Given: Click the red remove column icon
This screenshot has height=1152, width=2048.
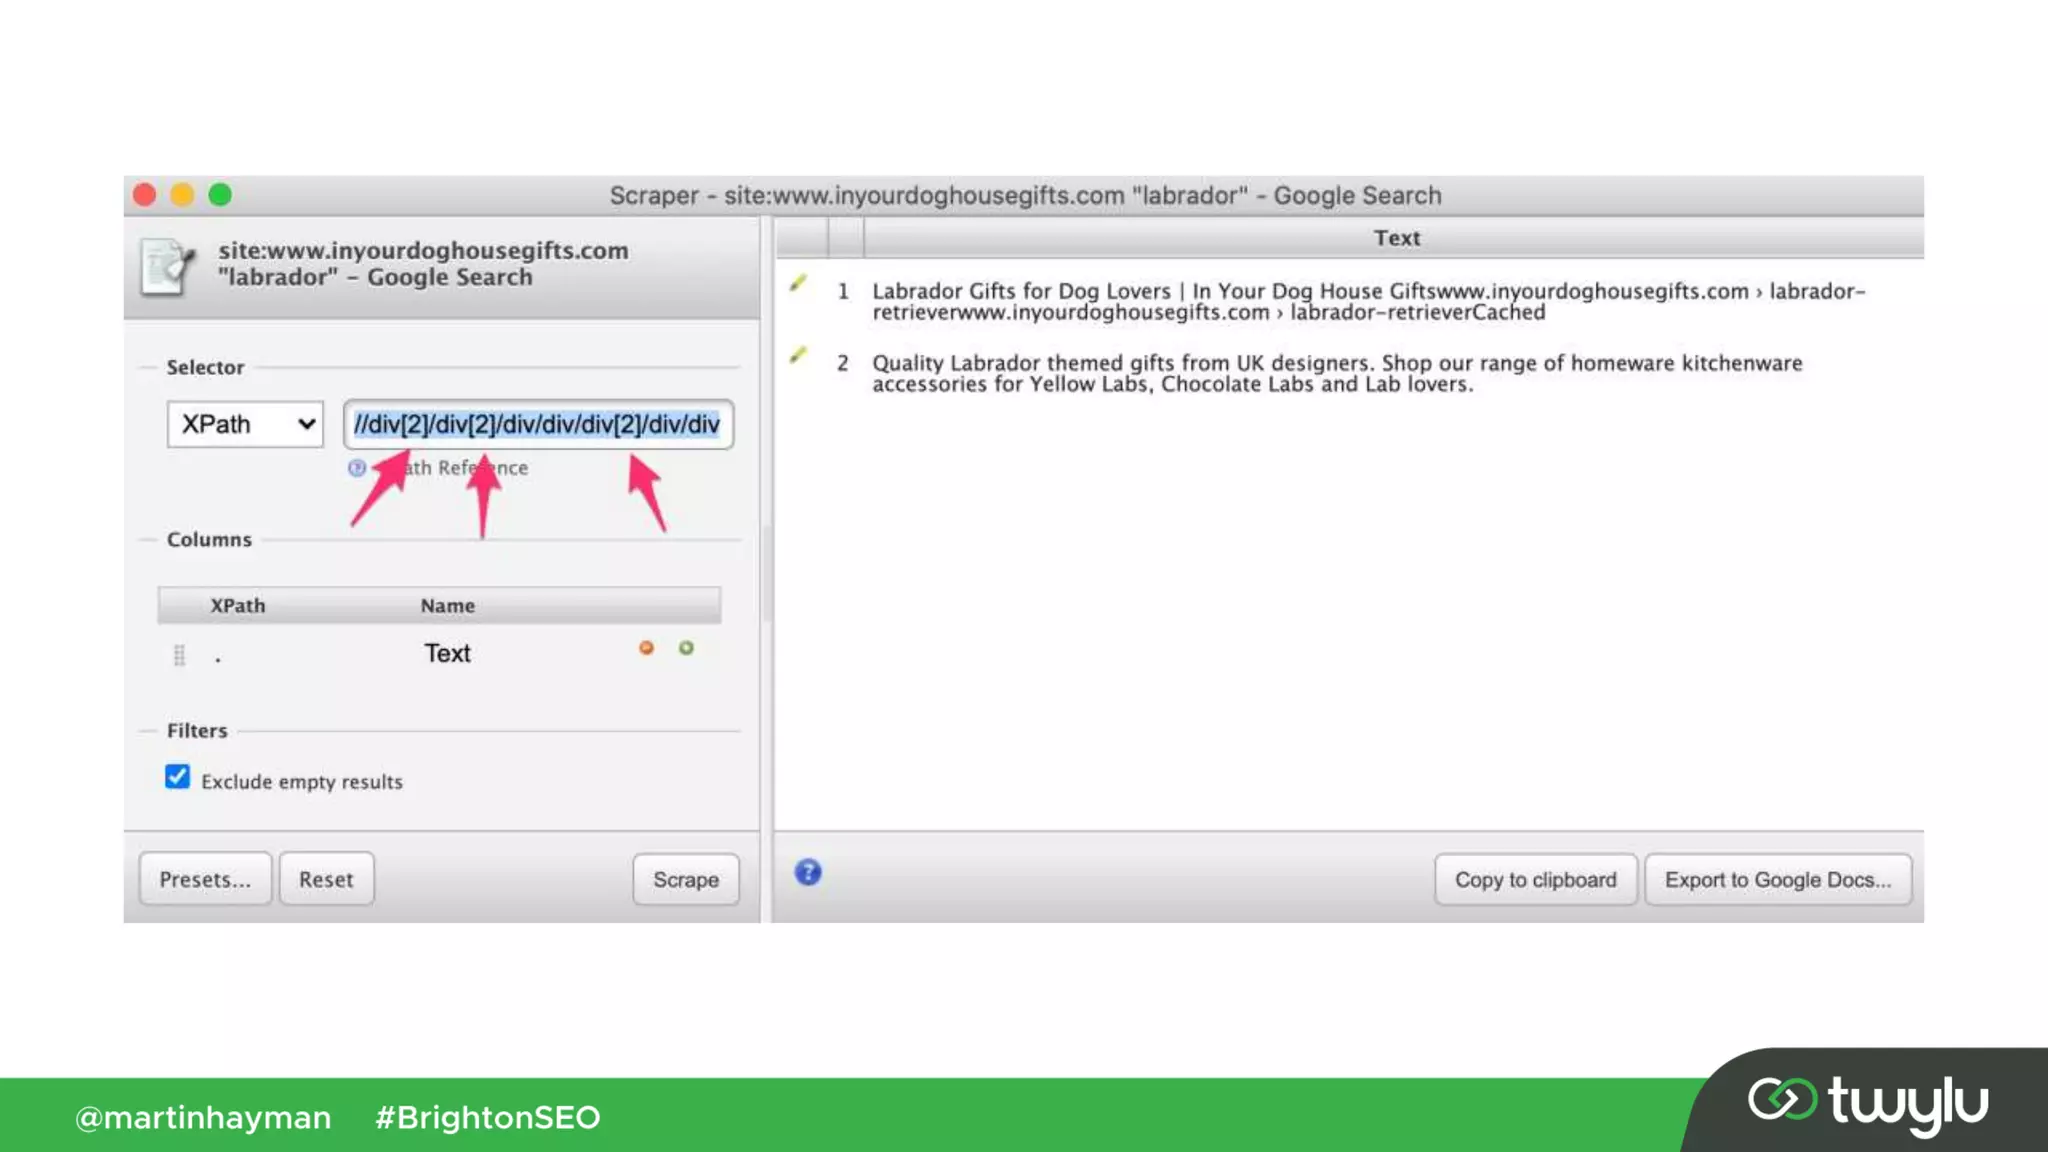Looking at the screenshot, I should (646, 648).
